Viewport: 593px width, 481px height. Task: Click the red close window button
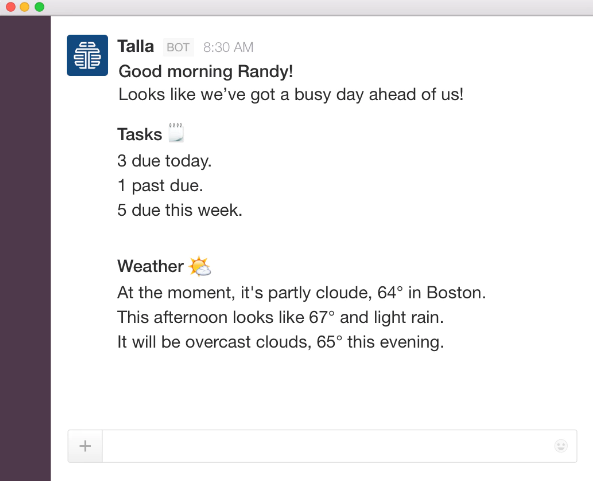click(x=10, y=7)
